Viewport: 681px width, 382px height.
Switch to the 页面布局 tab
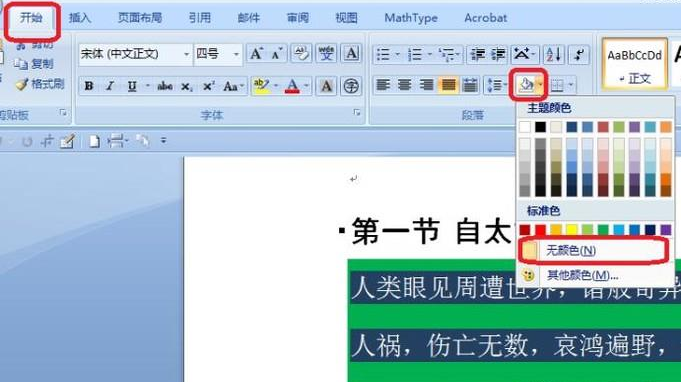tap(140, 18)
